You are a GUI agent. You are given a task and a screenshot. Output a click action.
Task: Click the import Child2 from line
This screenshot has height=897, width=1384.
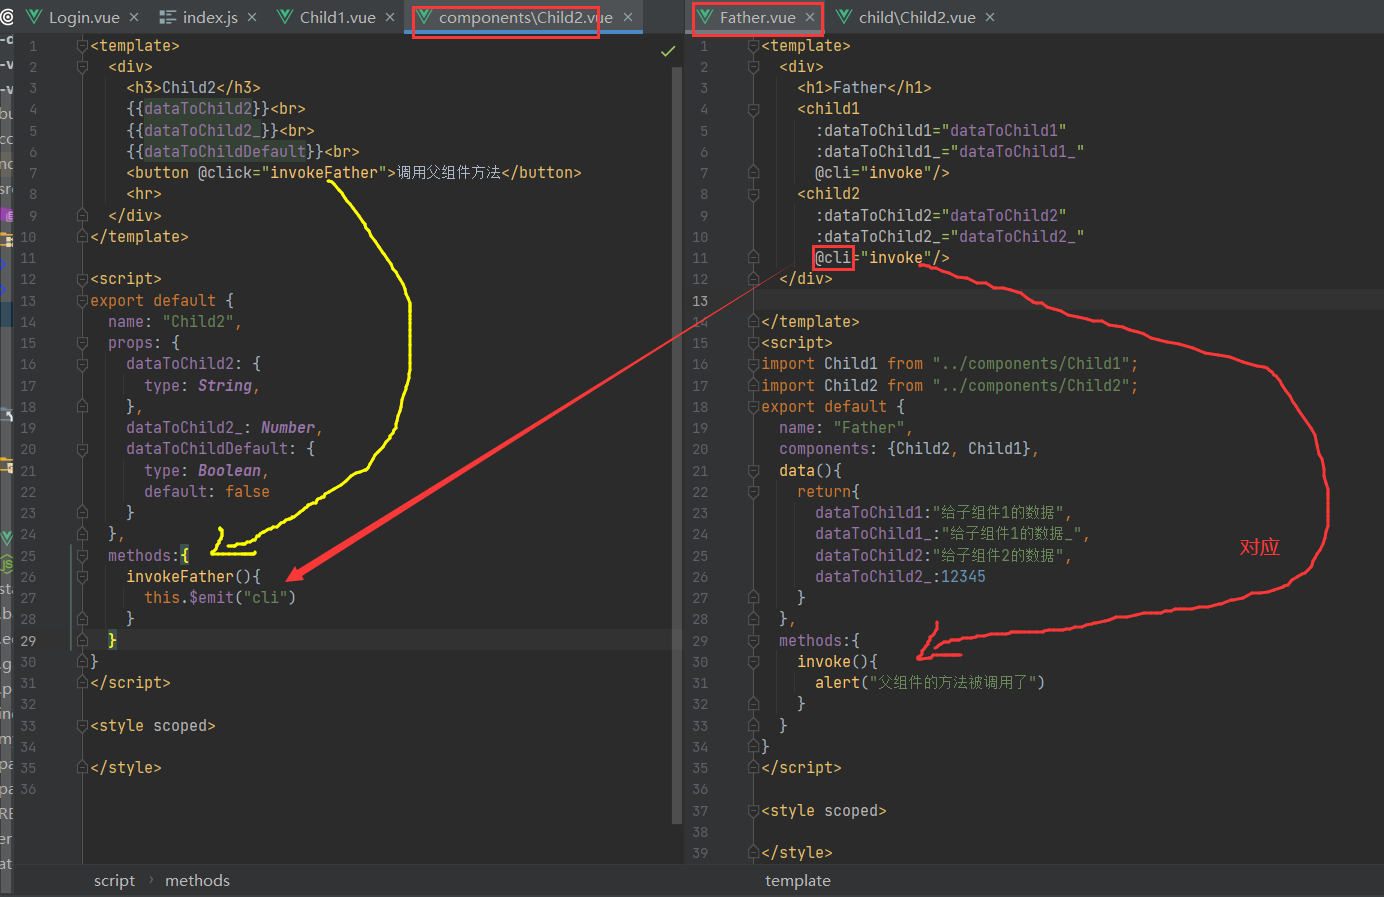click(x=950, y=386)
